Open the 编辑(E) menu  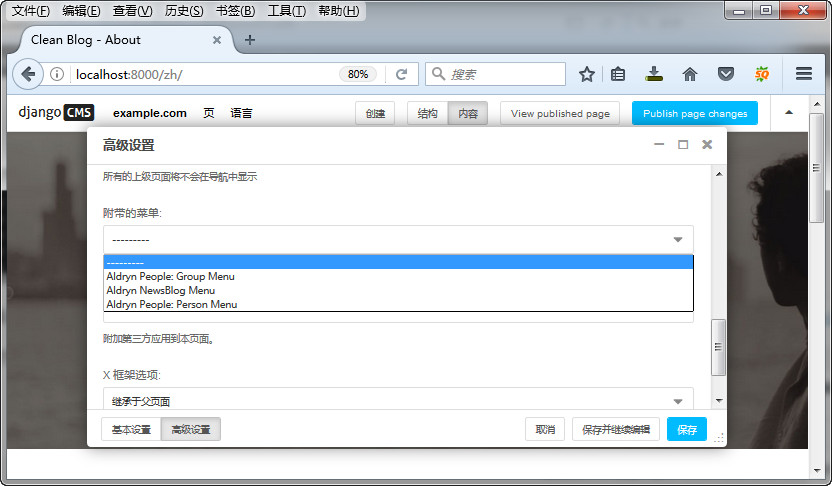(x=81, y=11)
